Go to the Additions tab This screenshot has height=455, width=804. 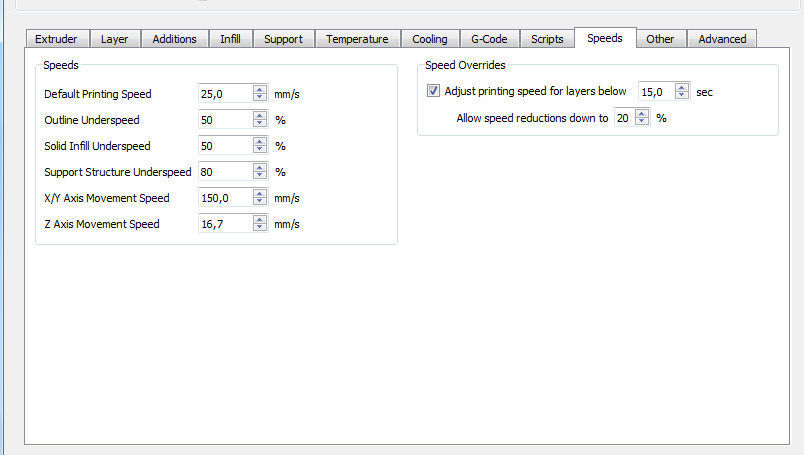tap(174, 39)
